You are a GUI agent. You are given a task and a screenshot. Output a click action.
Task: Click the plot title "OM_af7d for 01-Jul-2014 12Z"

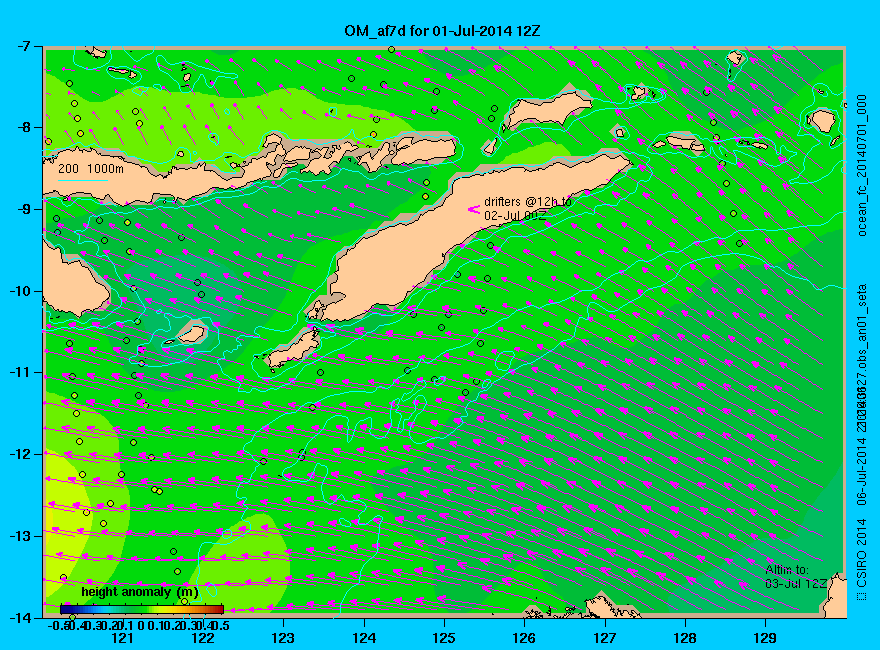pyautogui.click(x=442, y=31)
